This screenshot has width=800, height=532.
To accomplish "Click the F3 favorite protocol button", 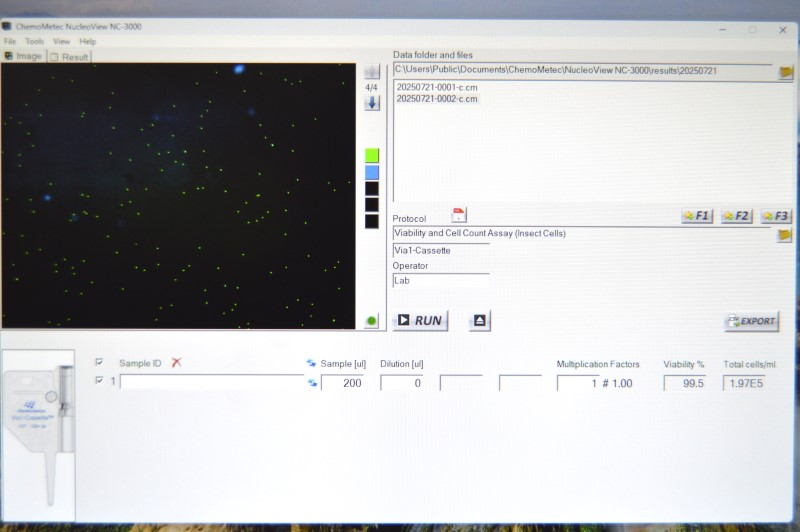I will click(x=776, y=216).
